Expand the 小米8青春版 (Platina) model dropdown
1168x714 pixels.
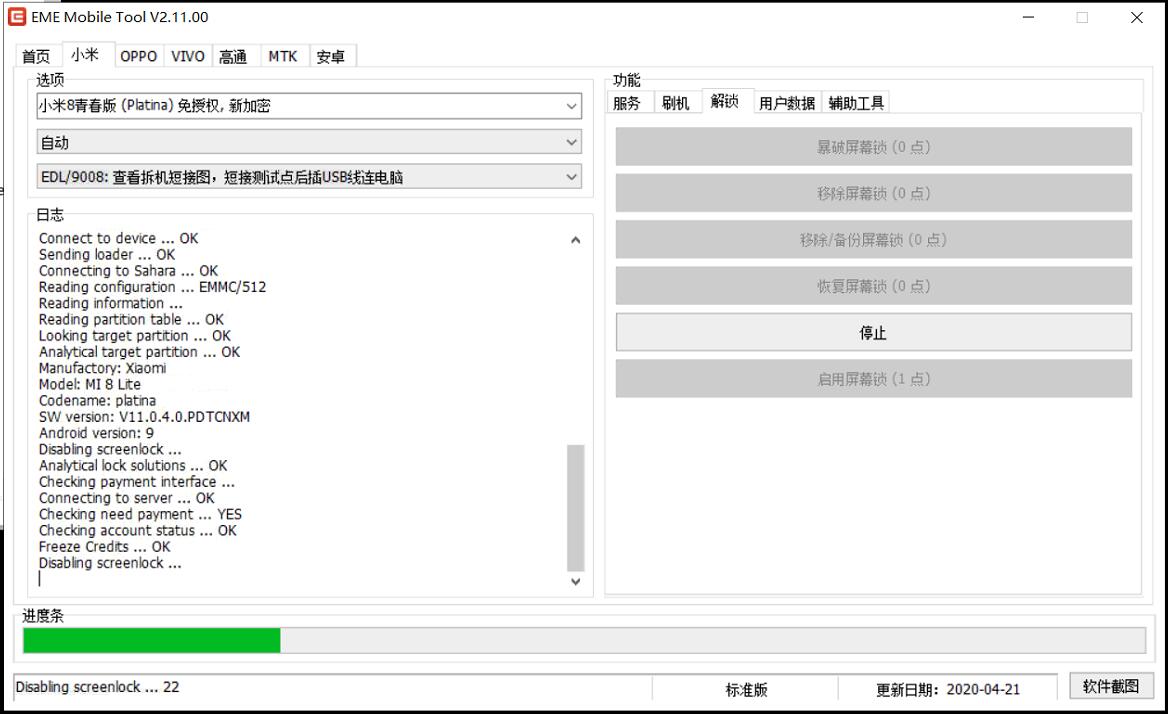click(309, 106)
